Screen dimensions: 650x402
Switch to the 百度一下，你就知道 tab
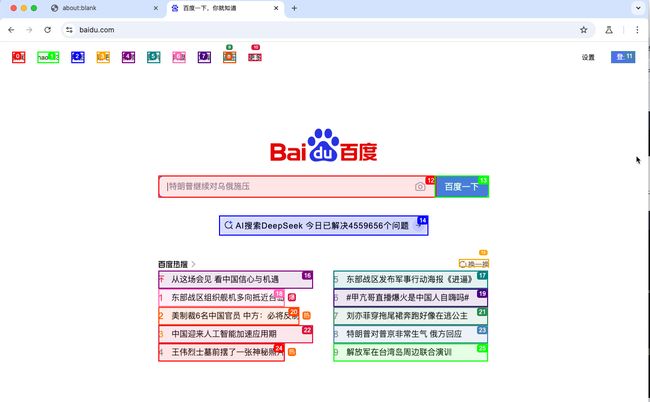(x=225, y=8)
